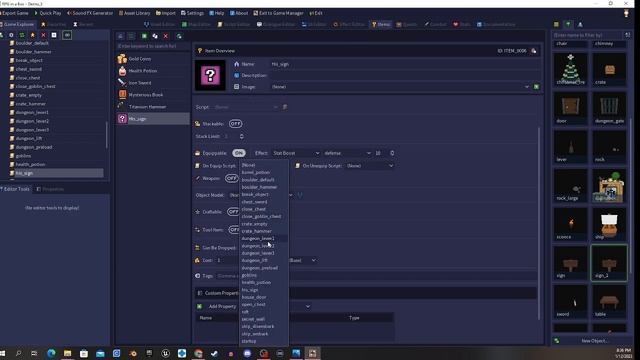Image resolution: width=640 pixels, height=360 pixels.
Task: Click the green icon beside Image dropdown
Action: [536, 87]
